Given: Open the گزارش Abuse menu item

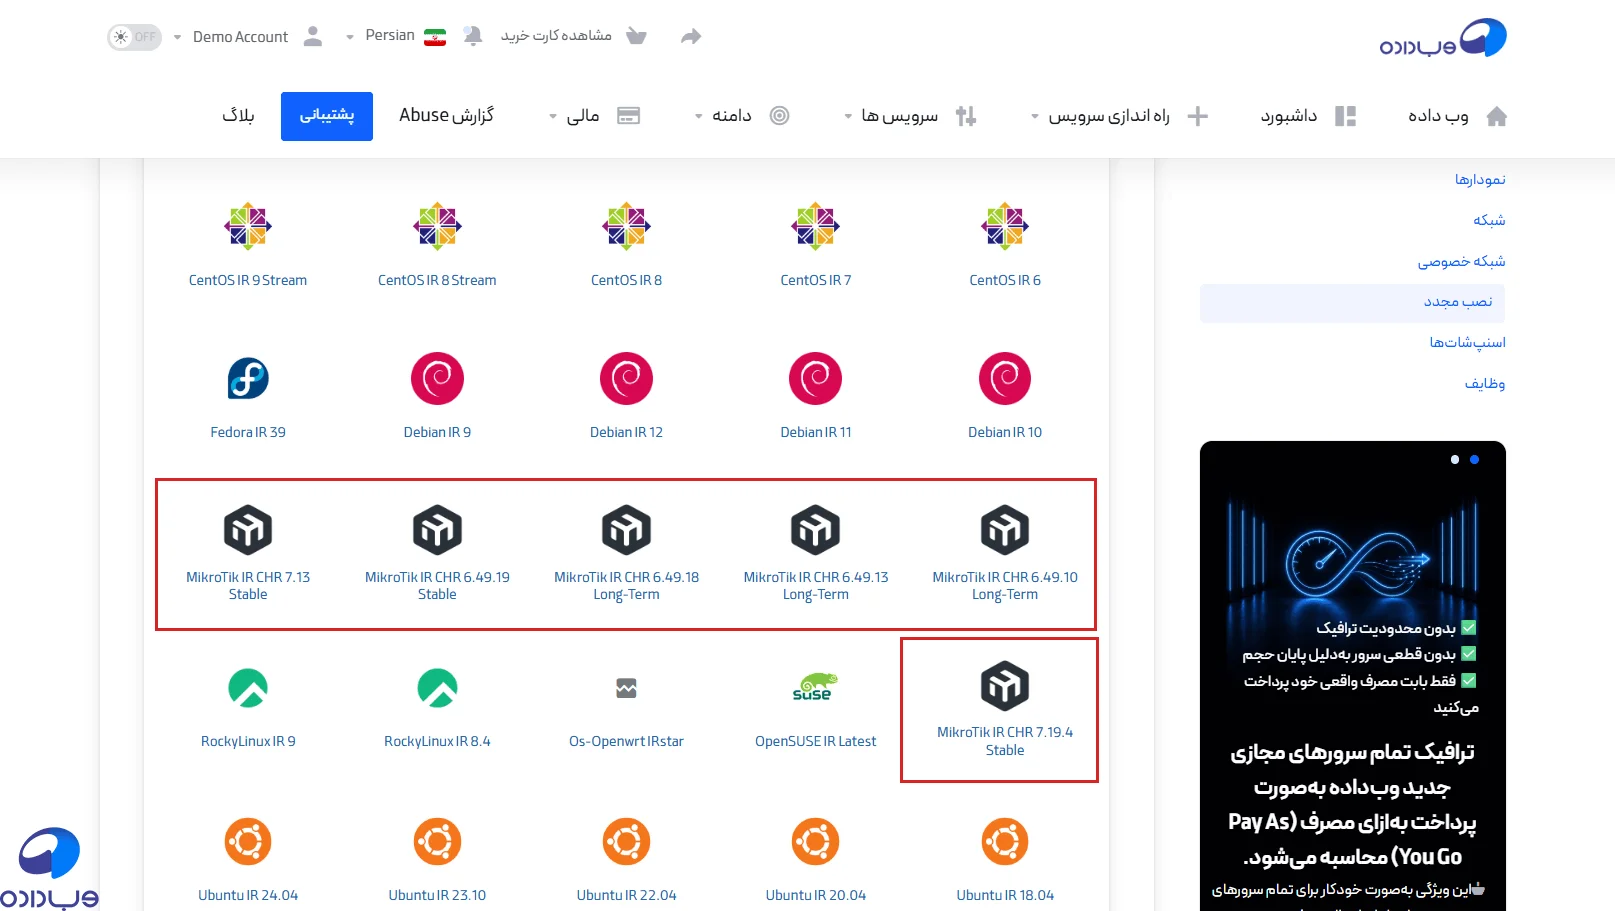Looking at the screenshot, I should 446,115.
